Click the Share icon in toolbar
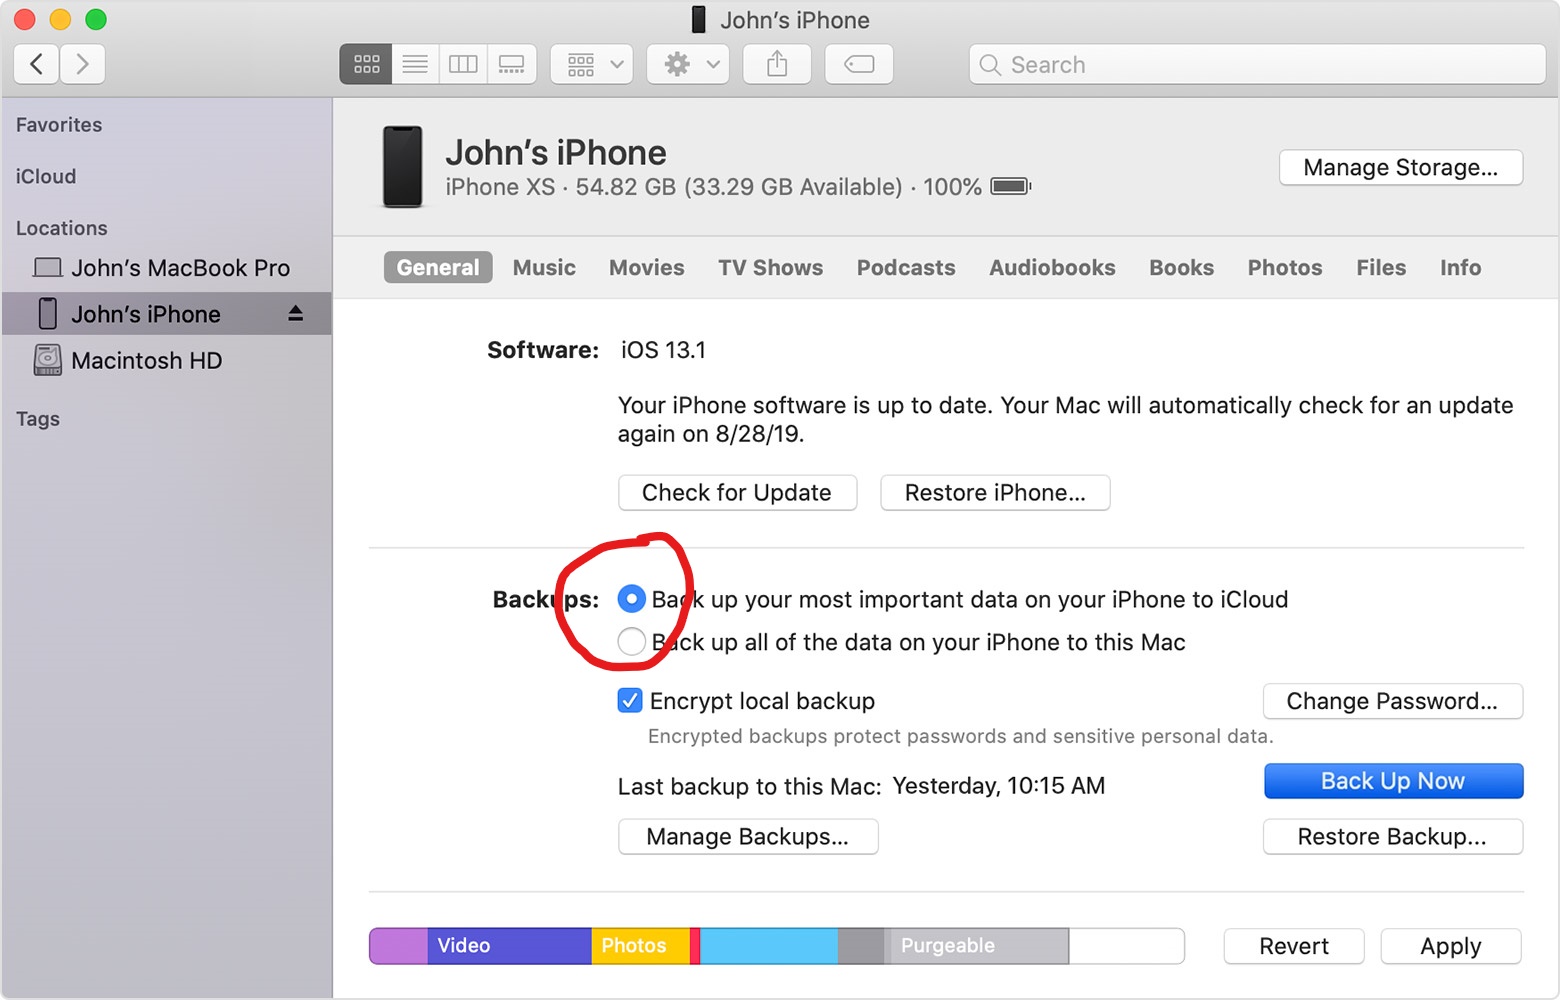Screen dimensions: 1560x1000 point(777,64)
